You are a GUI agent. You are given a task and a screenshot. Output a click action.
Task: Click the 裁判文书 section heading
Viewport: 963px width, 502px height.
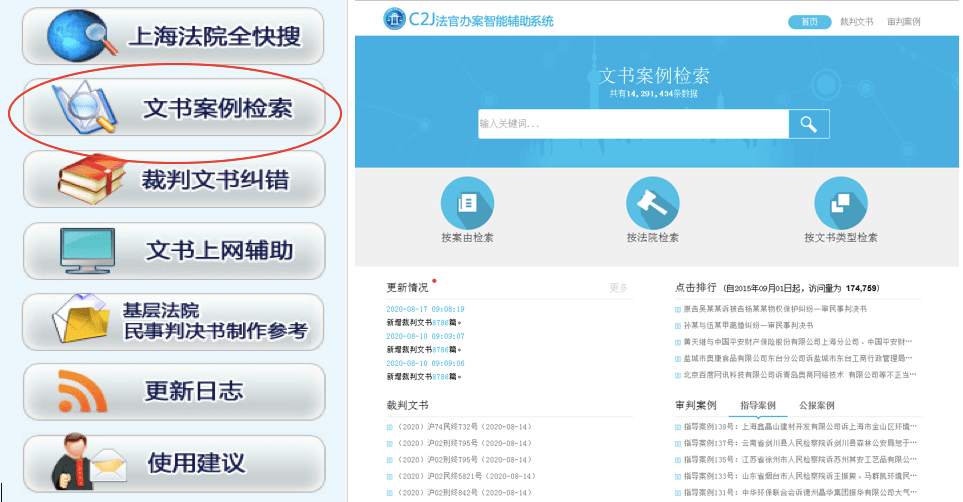click(x=407, y=406)
